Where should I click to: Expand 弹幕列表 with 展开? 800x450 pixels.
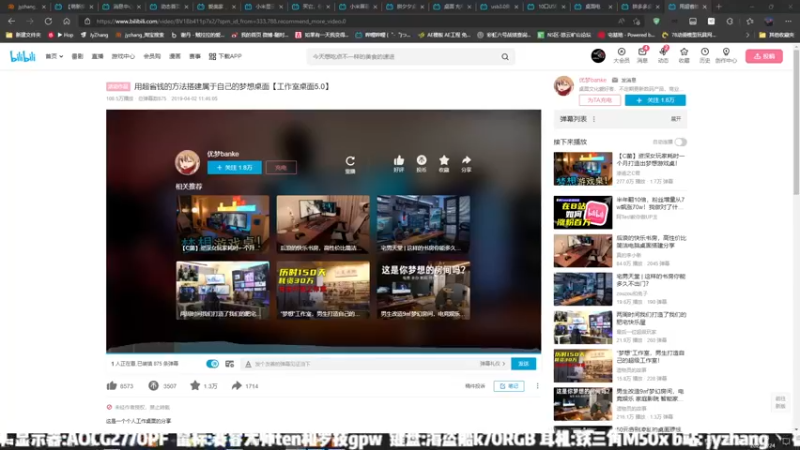tap(676, 119)
